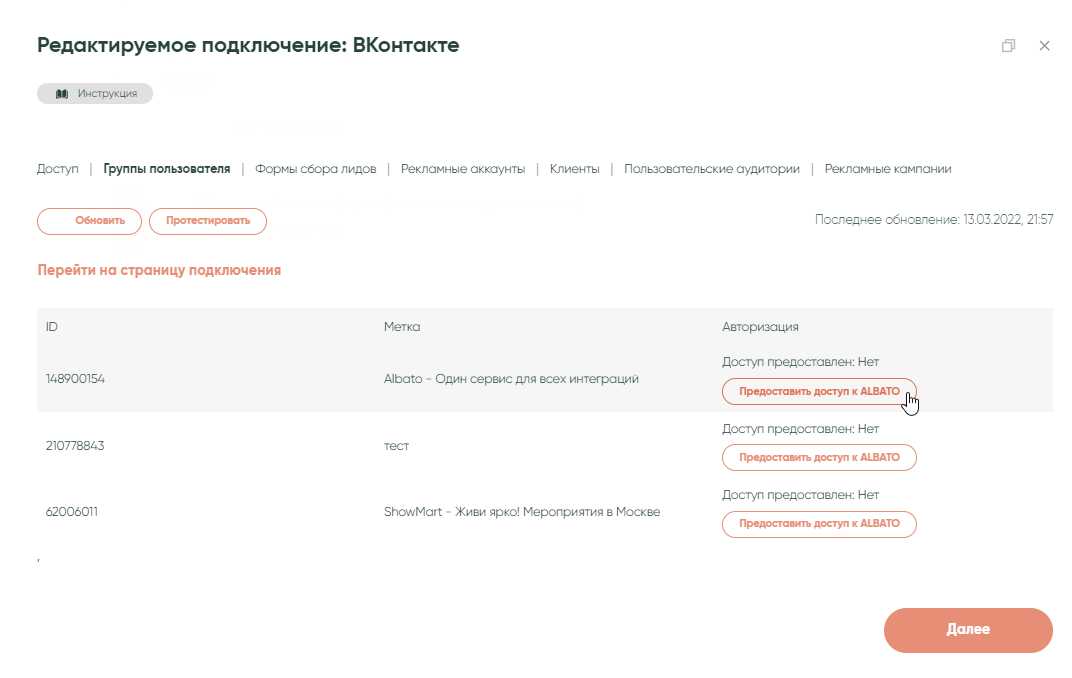Click the Авторизация column header
Screen dimensions: 1072x678
pos(760,327)
